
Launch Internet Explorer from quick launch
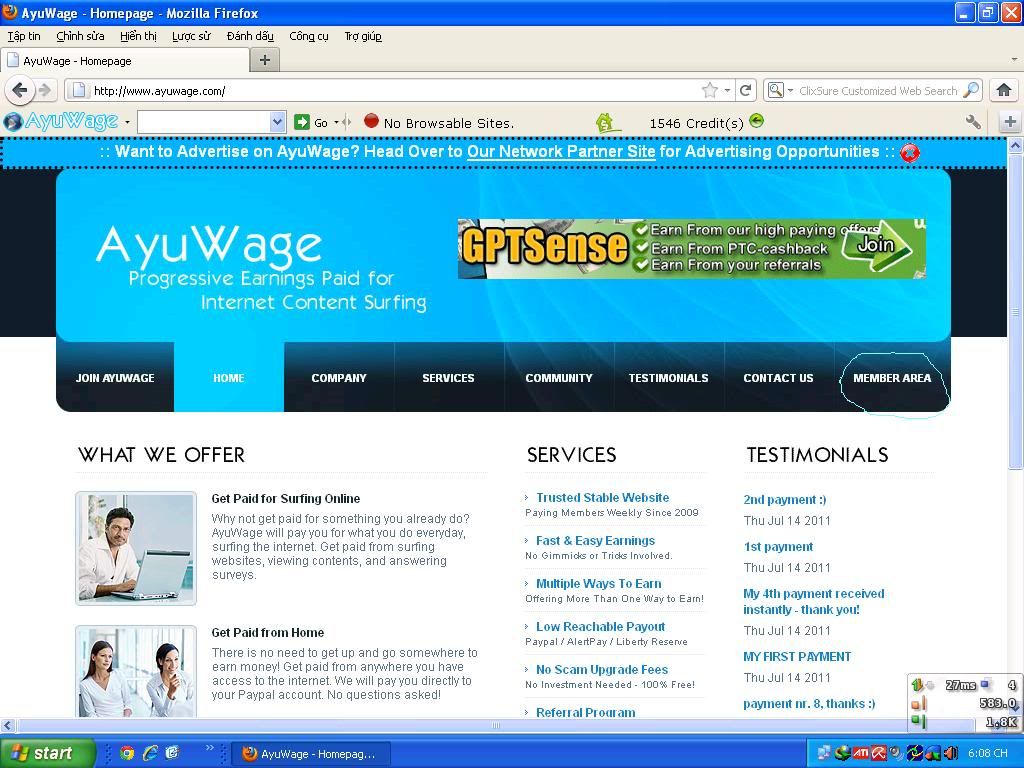150,753
